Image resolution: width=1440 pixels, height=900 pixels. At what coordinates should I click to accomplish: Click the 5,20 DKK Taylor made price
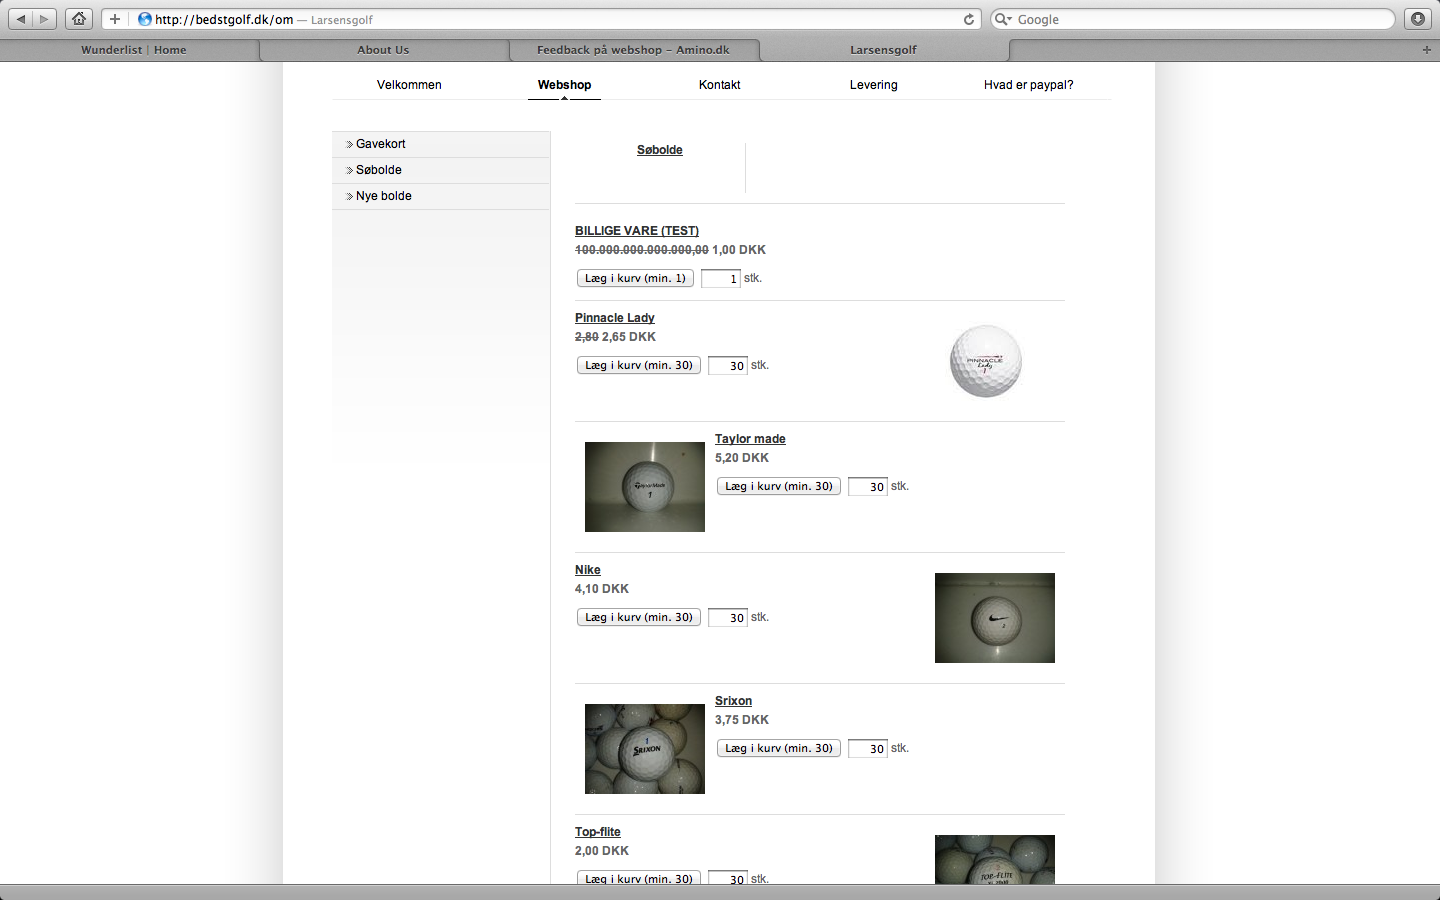click(x=742, y=458)
